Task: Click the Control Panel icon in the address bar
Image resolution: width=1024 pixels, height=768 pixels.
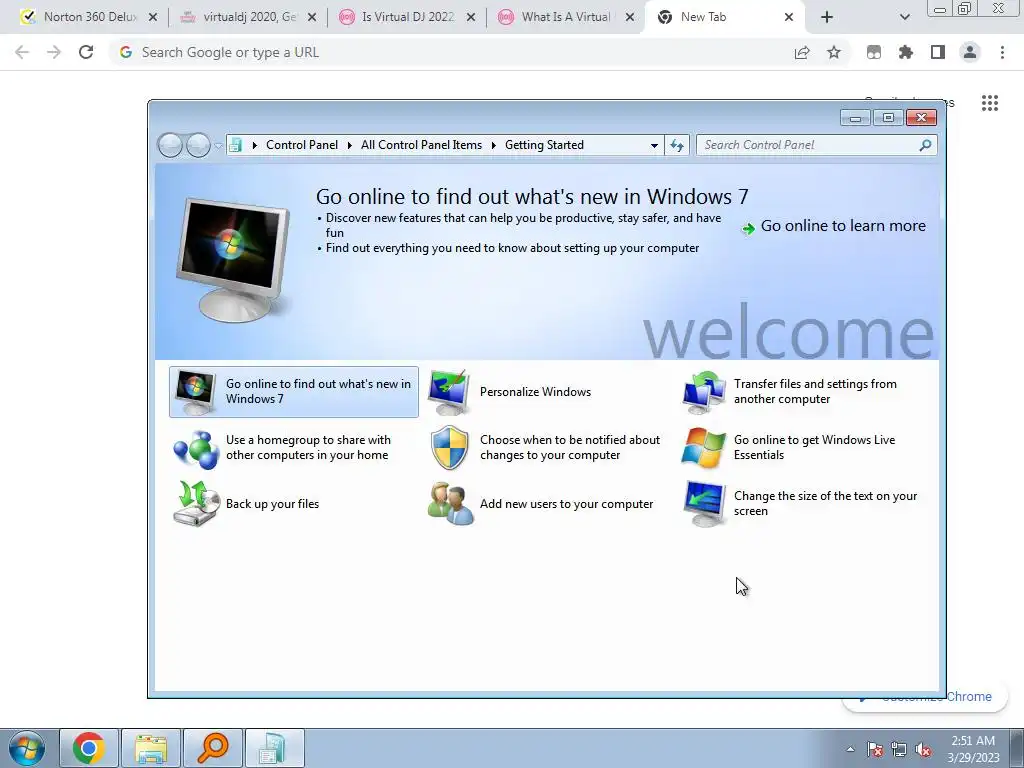Action: point(236,145)
